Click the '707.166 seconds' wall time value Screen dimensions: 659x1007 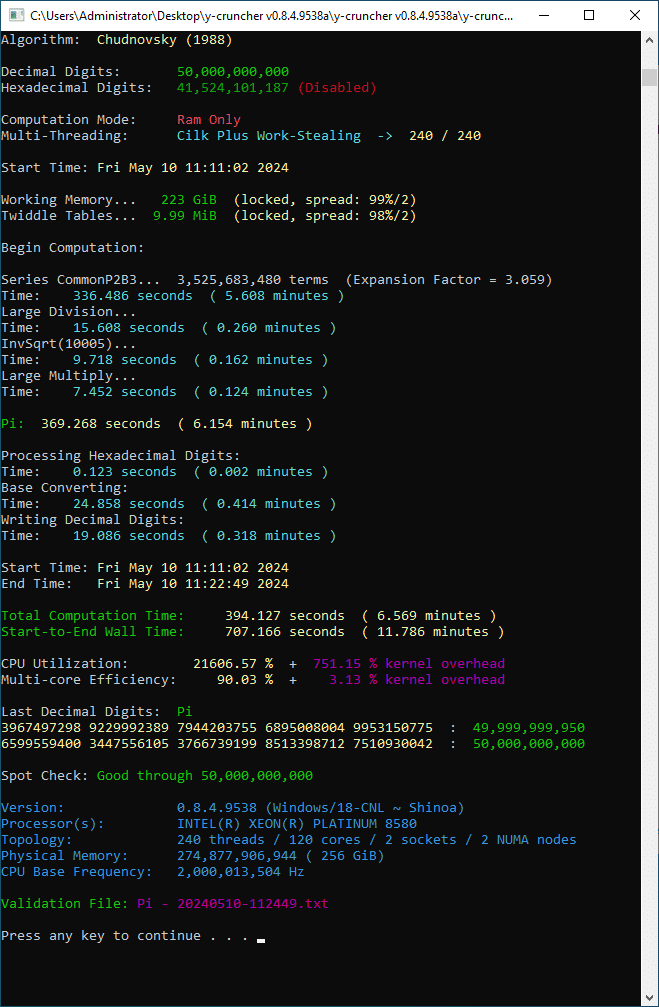click(x=285, y=632)
